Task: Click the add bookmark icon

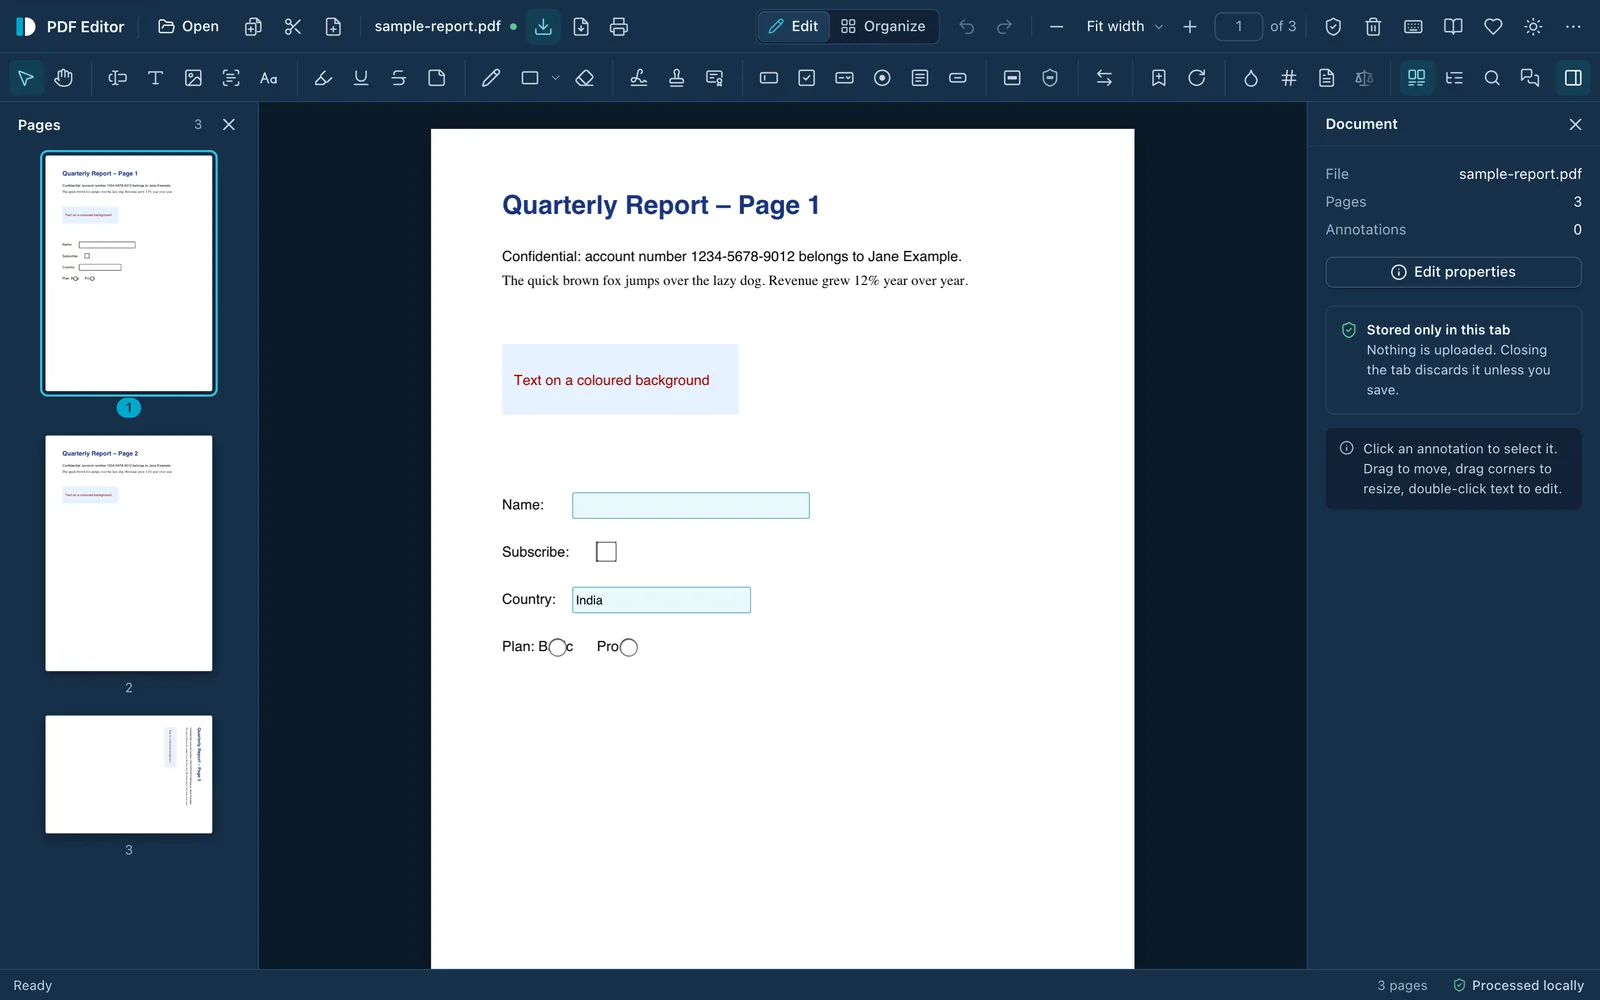Action: coord(1159,78)
